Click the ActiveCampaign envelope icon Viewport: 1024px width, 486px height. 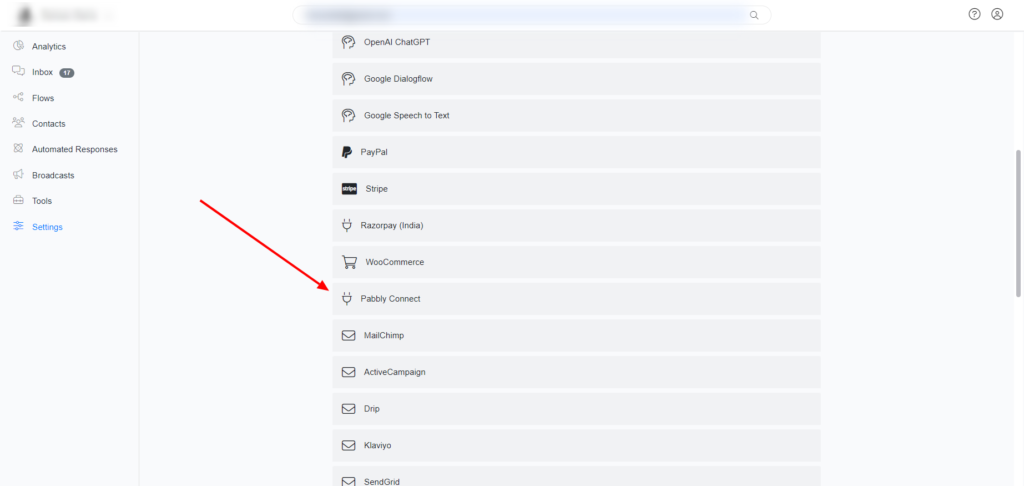point(348,372)
